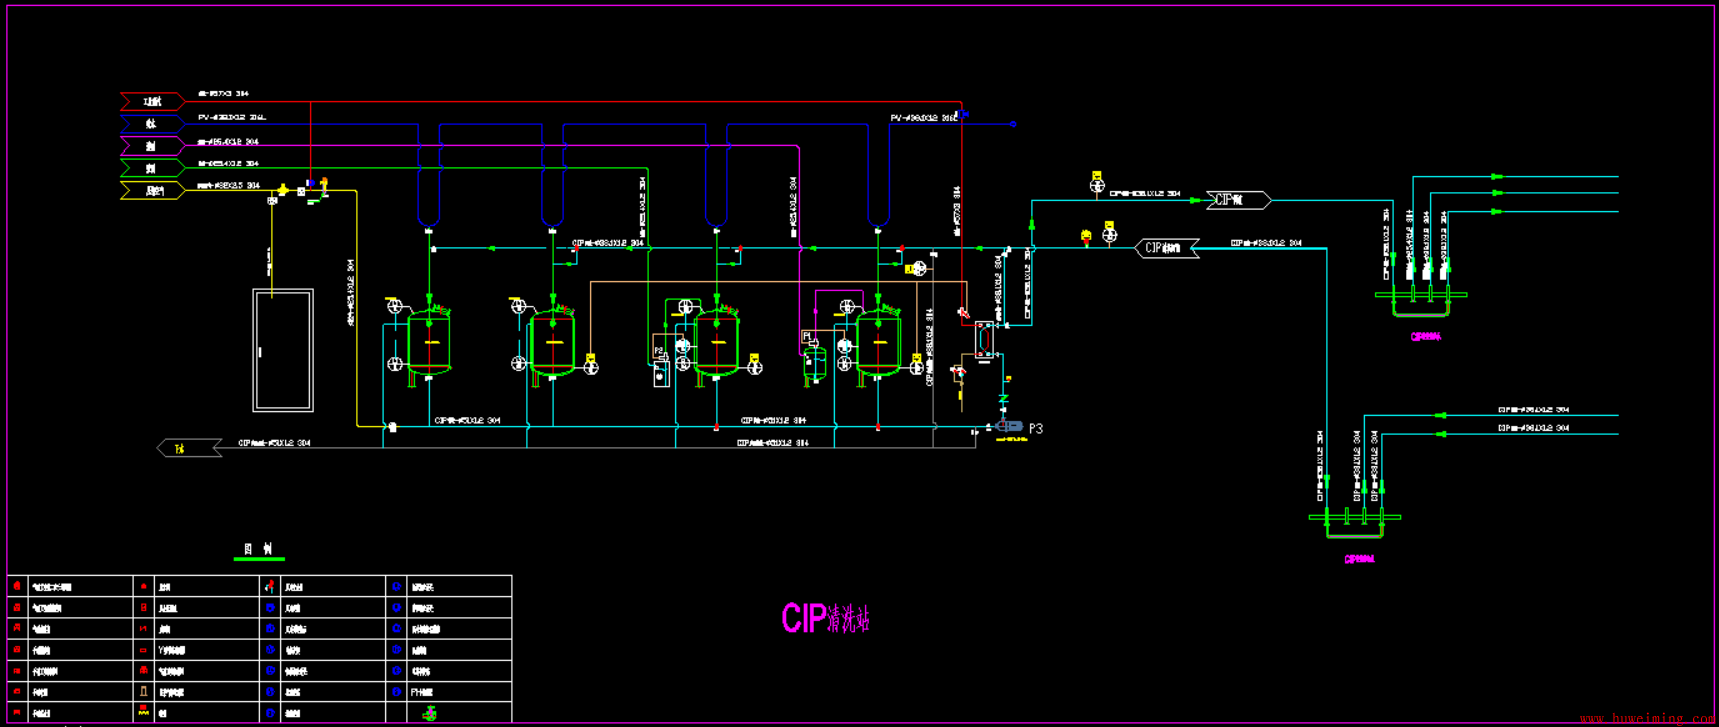The image size is (1719, 727).
Task: Click the P3 pump symbol
Action: tap(1010, 427)
